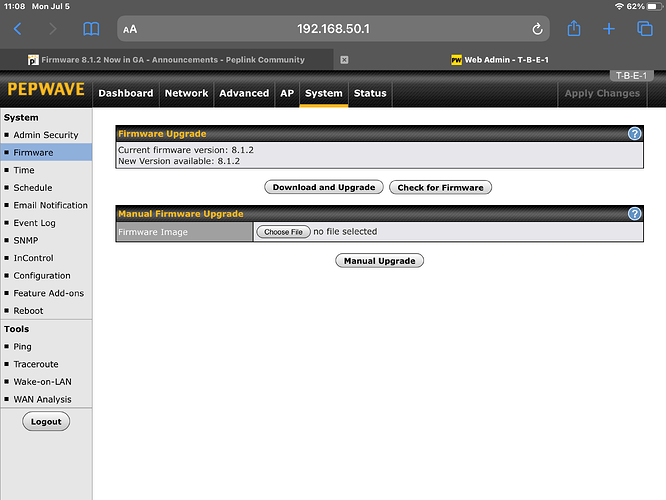
Task: Open help for Firmware Upgrade section
Action: (x=634, y=133)
